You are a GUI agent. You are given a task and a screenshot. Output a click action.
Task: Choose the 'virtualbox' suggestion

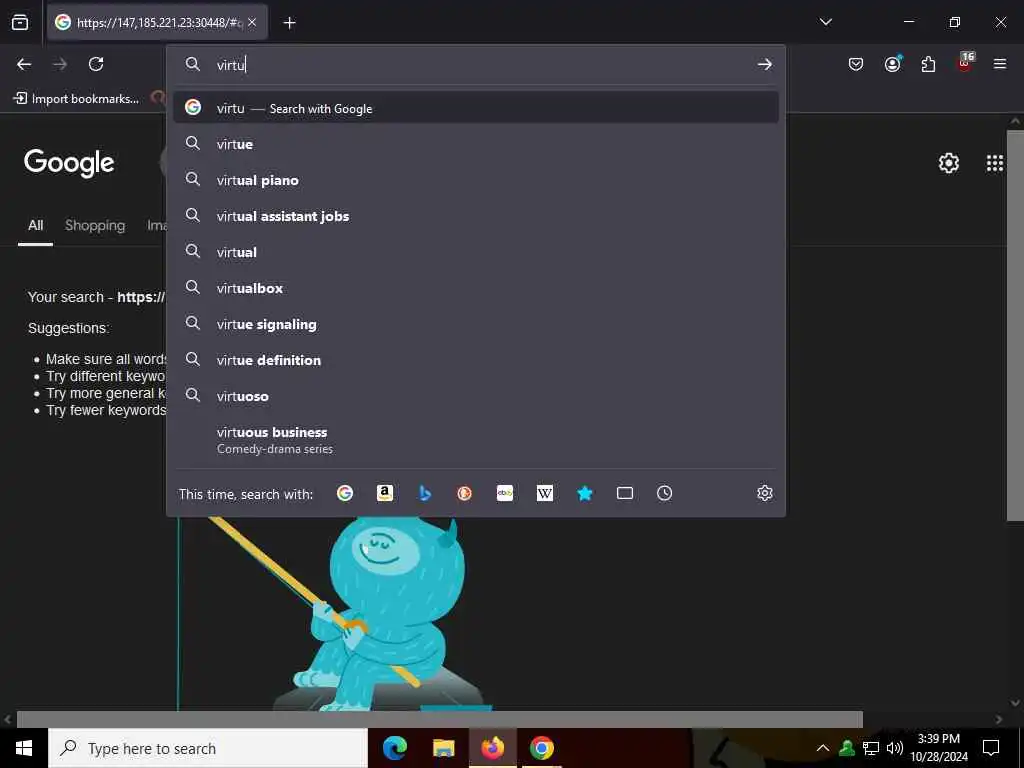pyautogui.click(x=476, y=288)
